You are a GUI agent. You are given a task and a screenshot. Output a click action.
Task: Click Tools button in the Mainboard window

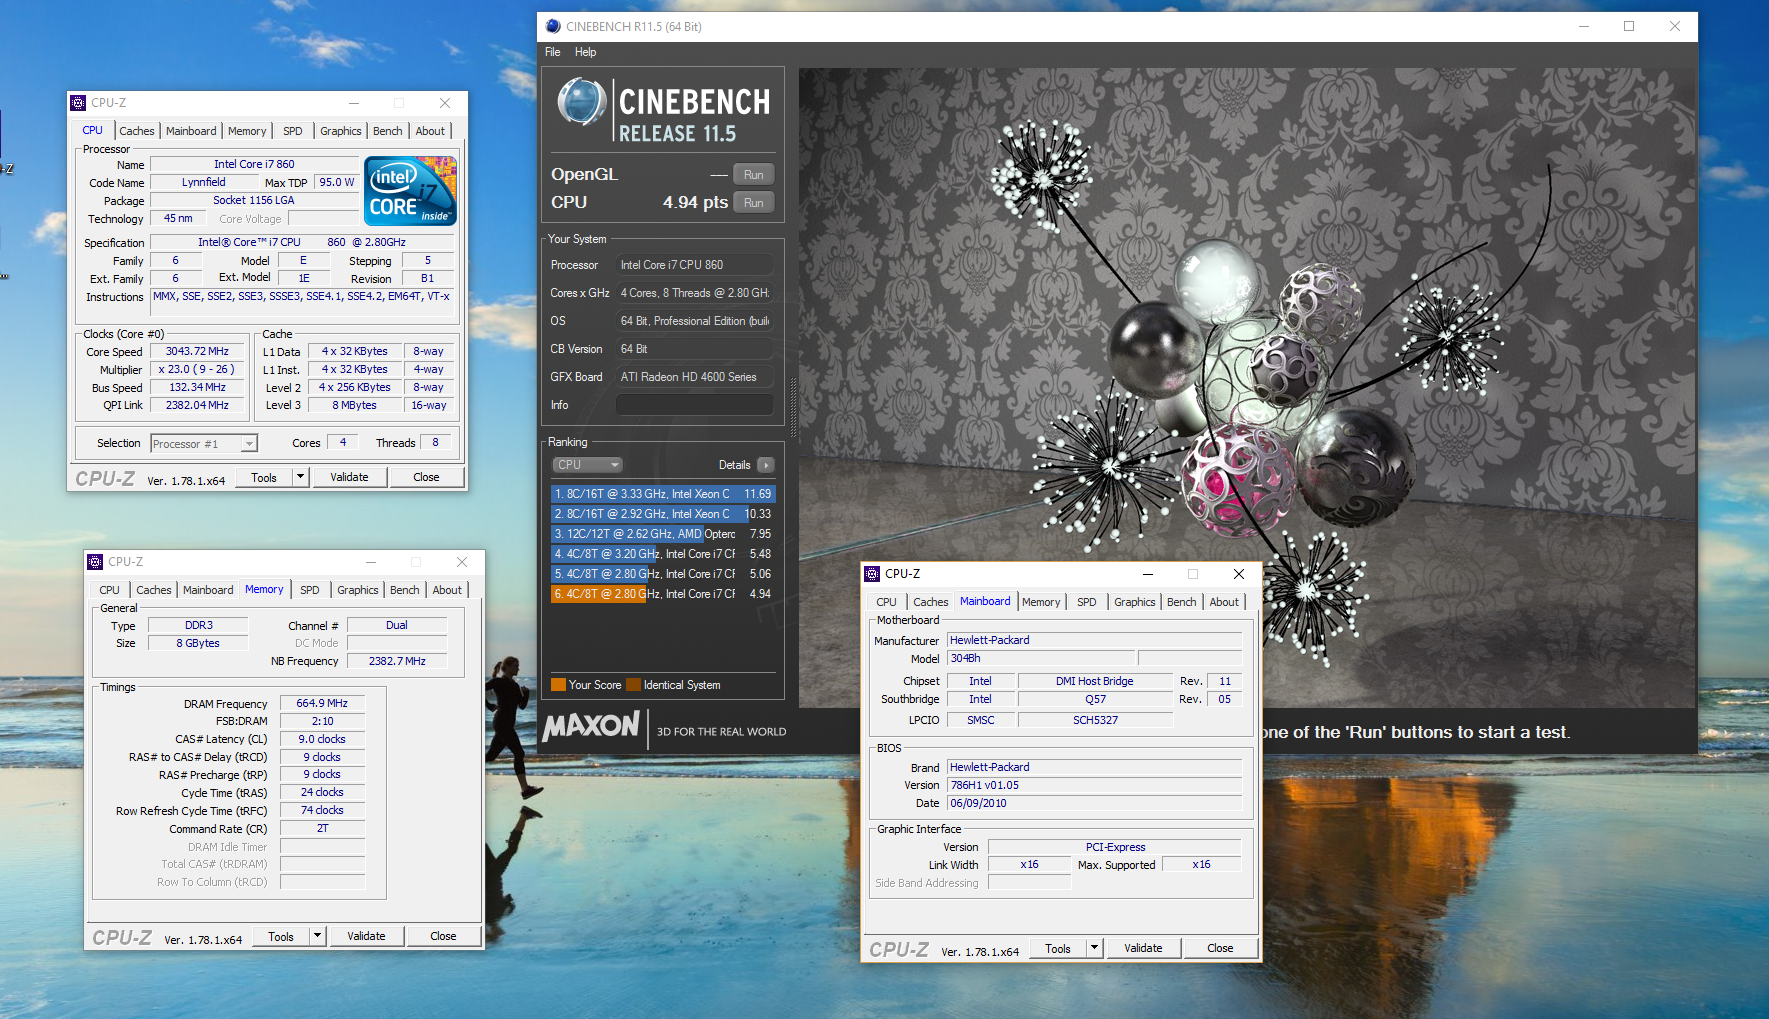click(x=1058, y=948)
